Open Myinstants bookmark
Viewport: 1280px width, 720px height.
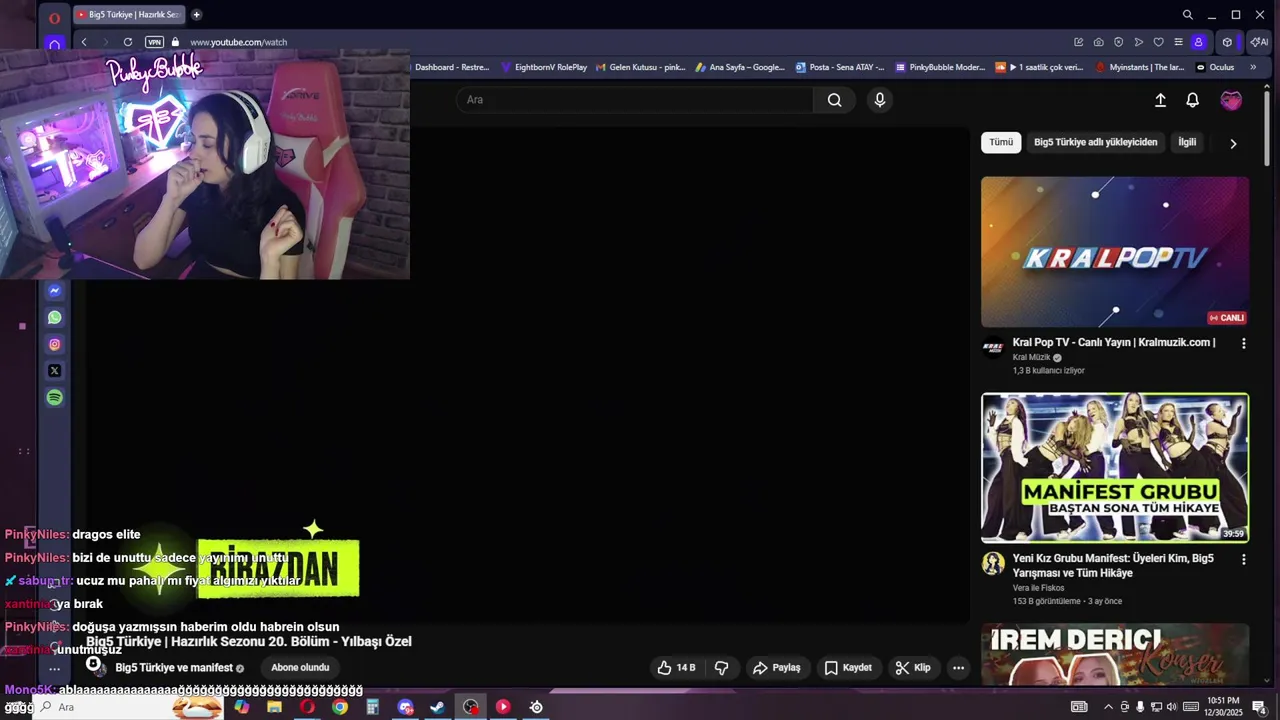1141,67
